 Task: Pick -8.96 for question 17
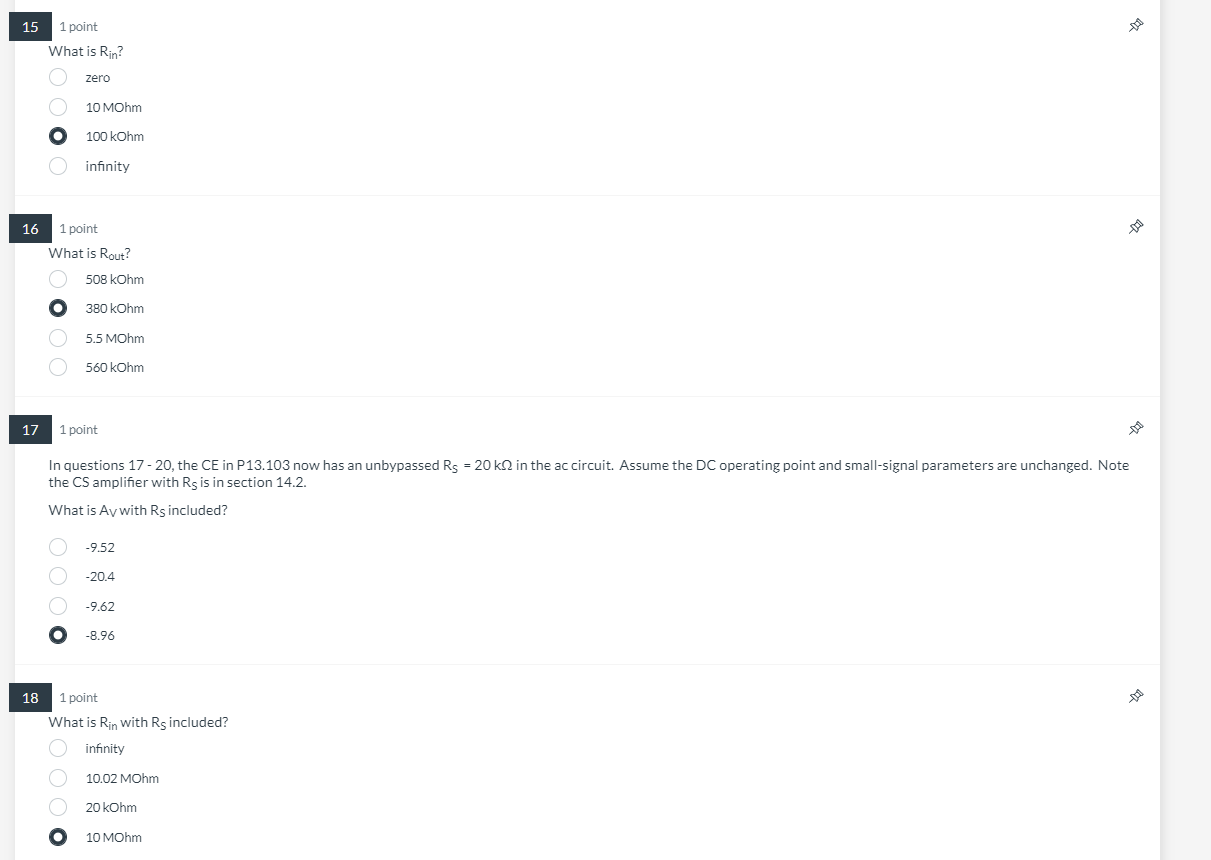click(59, 635)
